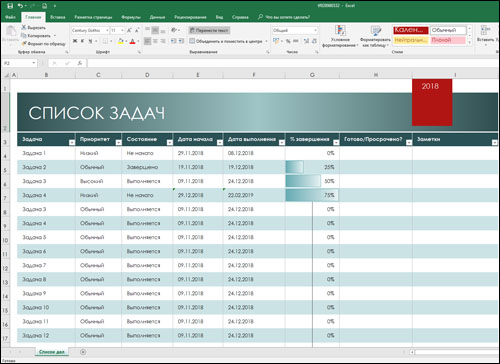This screenshot has height=364, width=500.
Task: Click the 22.02.2019 date cell
Action: click(254, 195)
